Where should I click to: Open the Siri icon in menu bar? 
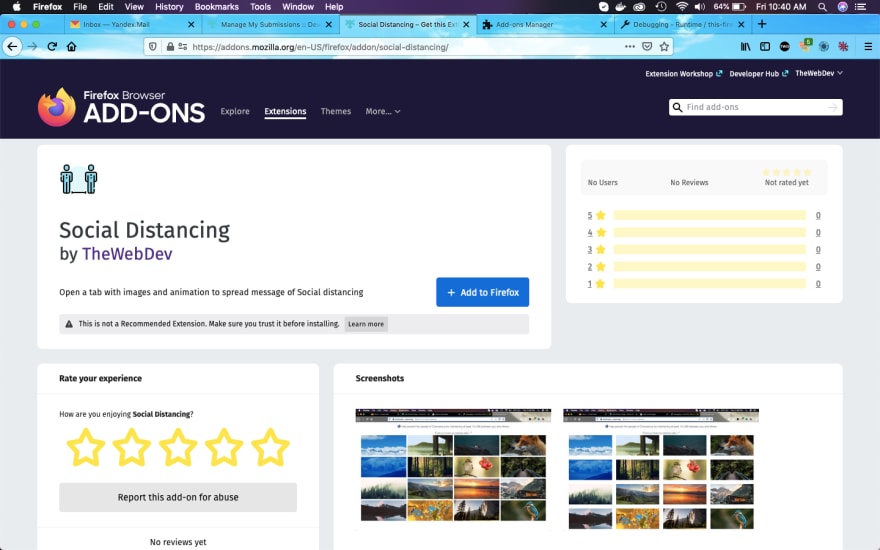pos(842,7)
